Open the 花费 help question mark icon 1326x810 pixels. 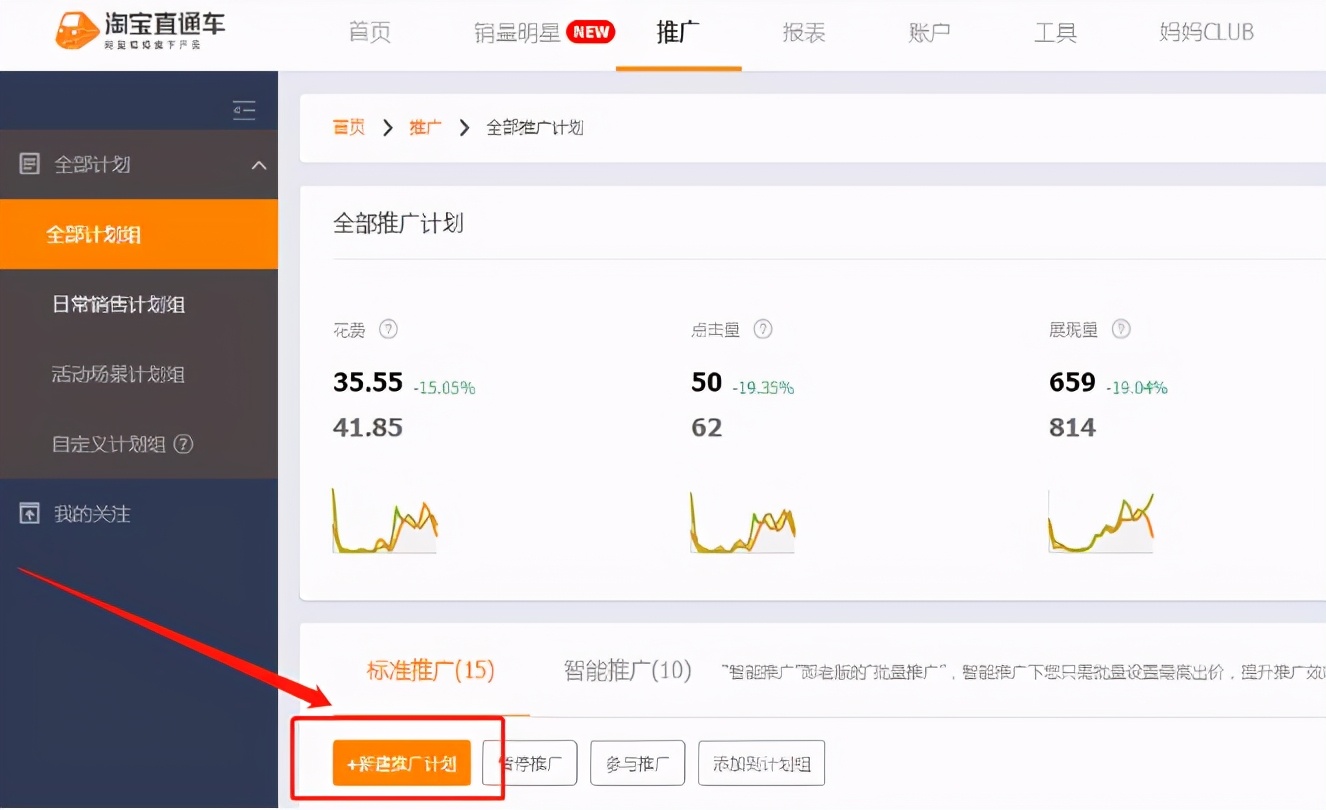pos(388,329)
